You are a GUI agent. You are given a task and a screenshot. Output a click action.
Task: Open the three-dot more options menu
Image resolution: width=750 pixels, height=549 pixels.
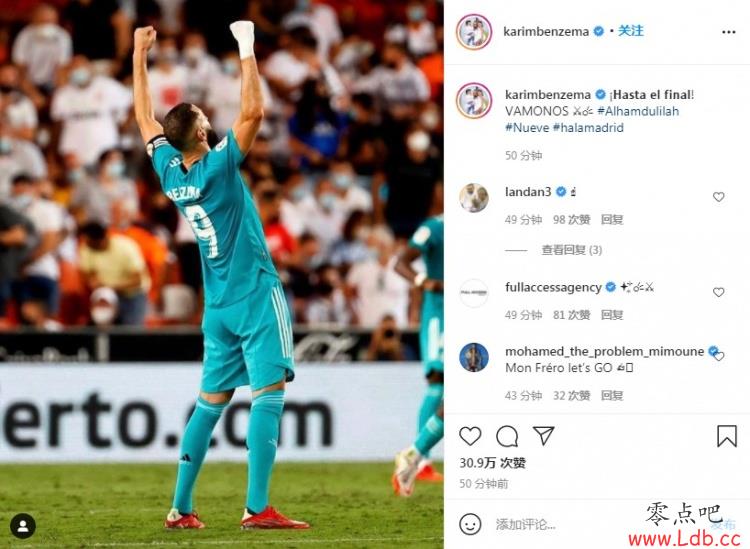(728, 32)
